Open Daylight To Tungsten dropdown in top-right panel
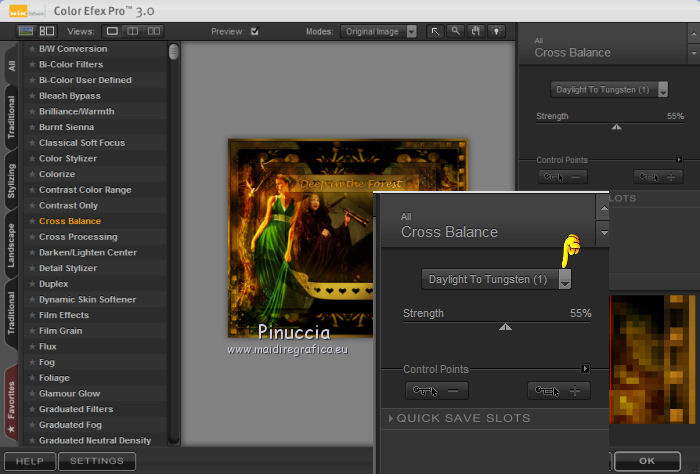The width and height of the screenshot is (700, 474). click(609, 90)
